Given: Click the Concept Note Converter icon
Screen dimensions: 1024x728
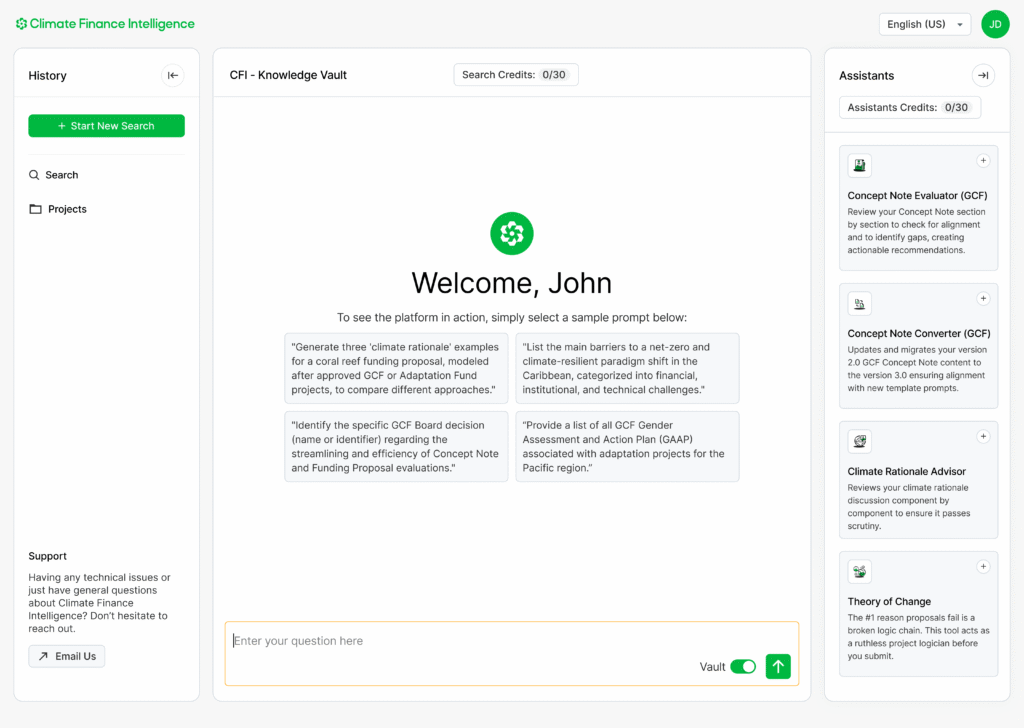Looking at the screenshot, I should (859, 303).
